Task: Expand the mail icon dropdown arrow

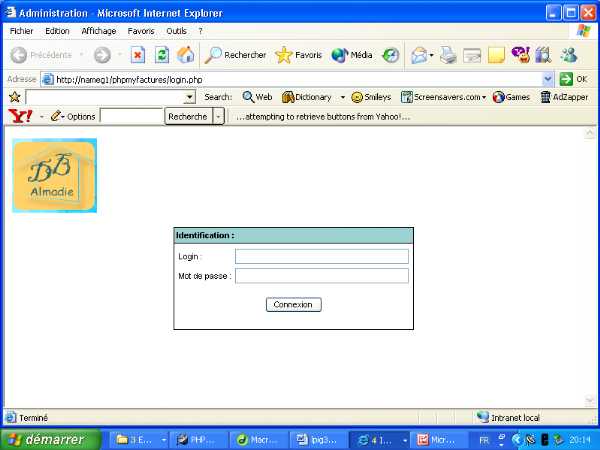Action: [432, 55]
